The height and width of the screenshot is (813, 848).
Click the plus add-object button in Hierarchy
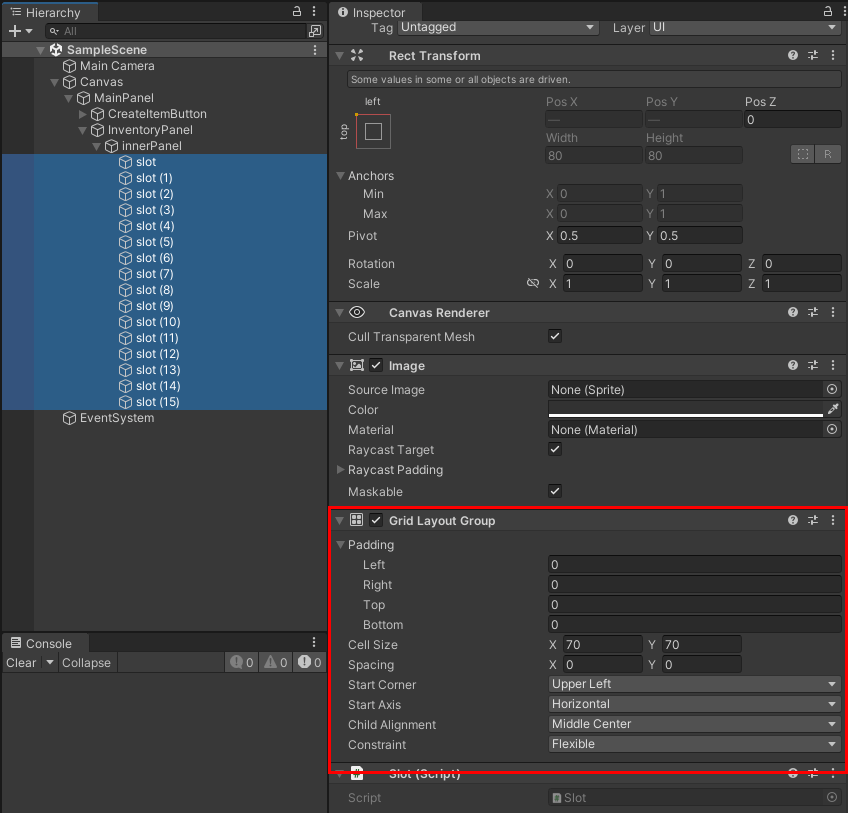point(15,31)
